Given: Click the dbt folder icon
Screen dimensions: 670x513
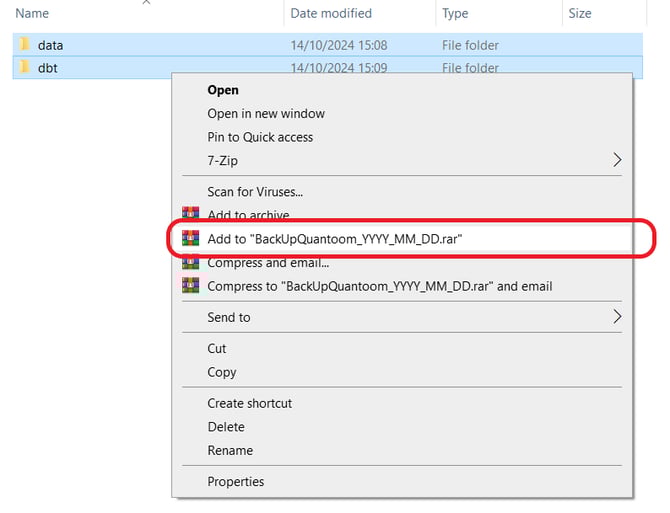Looking at the screenshot, I should coord(24,68).
